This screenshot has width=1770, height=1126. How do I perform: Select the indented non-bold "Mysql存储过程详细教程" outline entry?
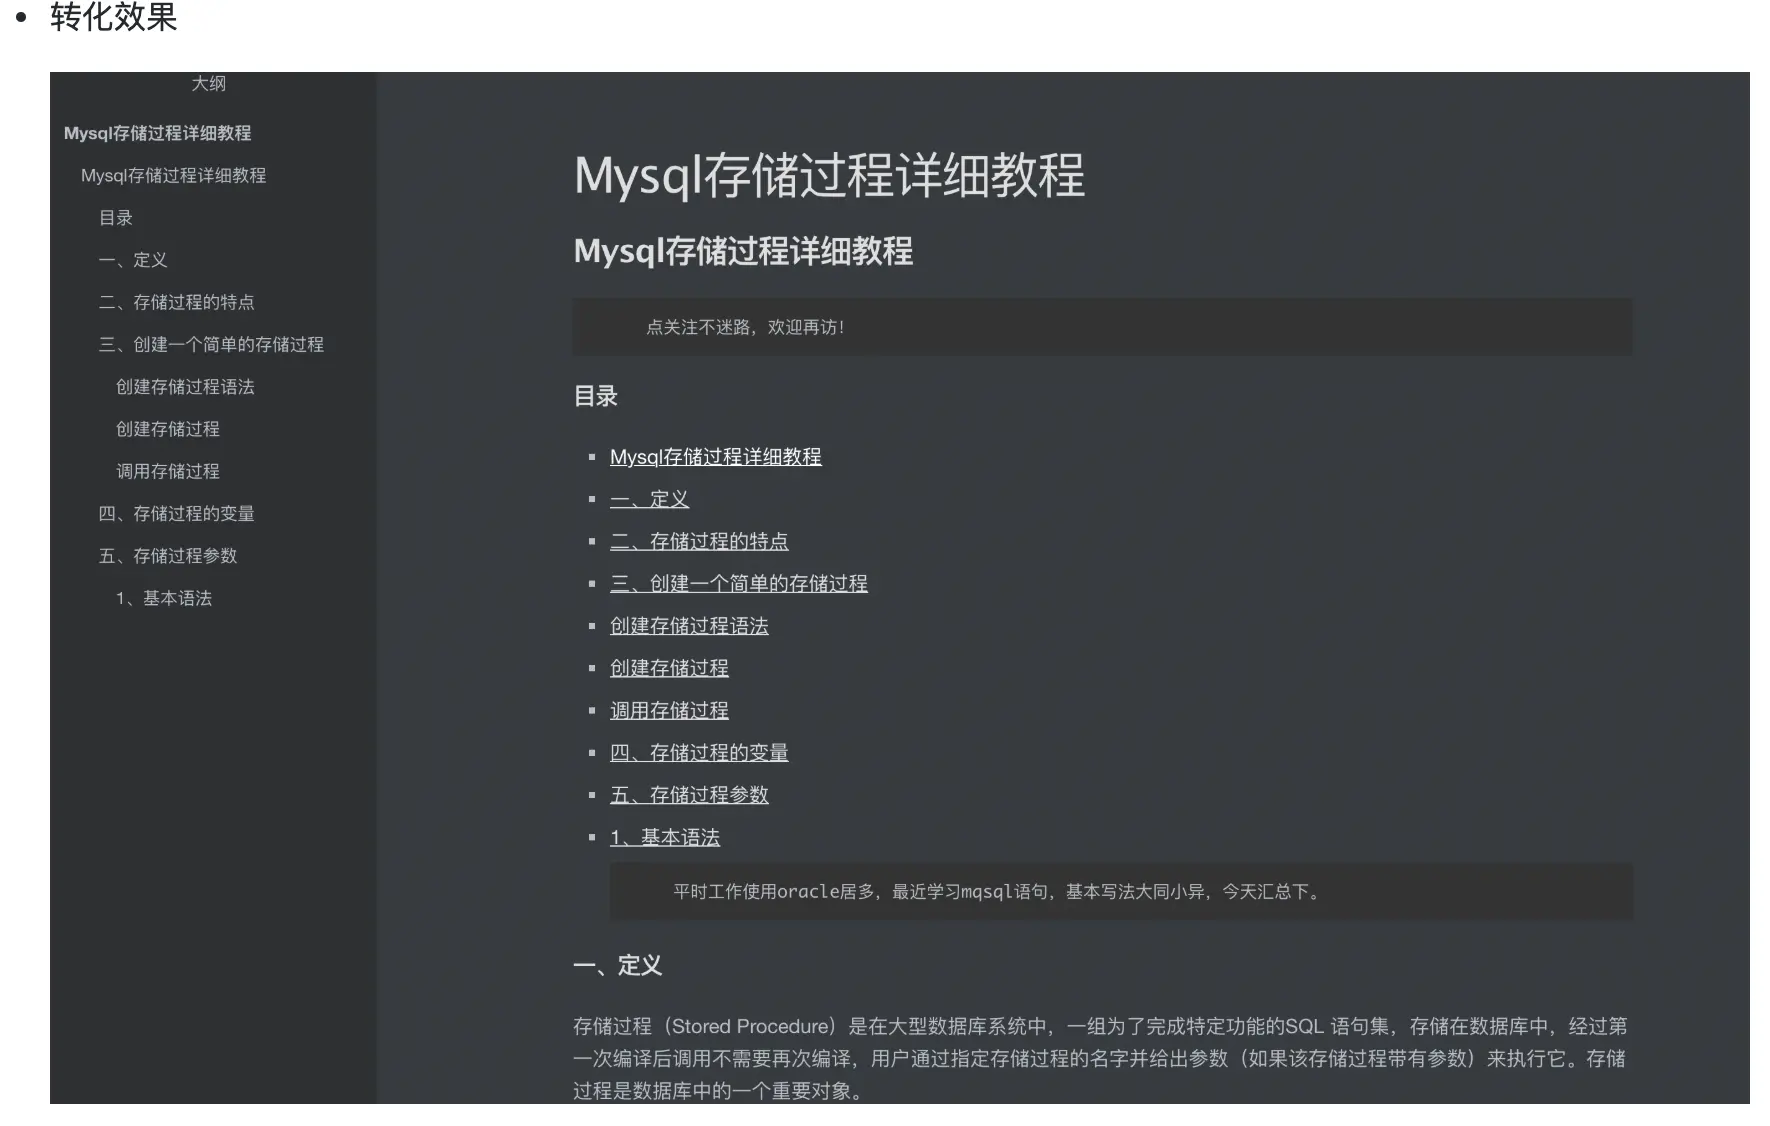coord(173,175)
